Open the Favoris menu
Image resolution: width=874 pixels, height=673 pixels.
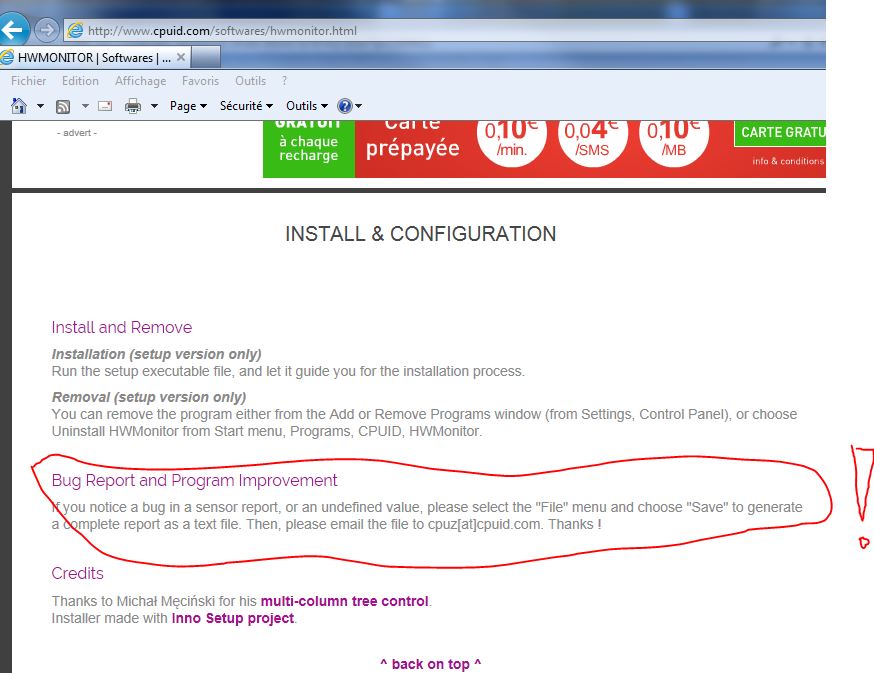(x=200, y=81)
